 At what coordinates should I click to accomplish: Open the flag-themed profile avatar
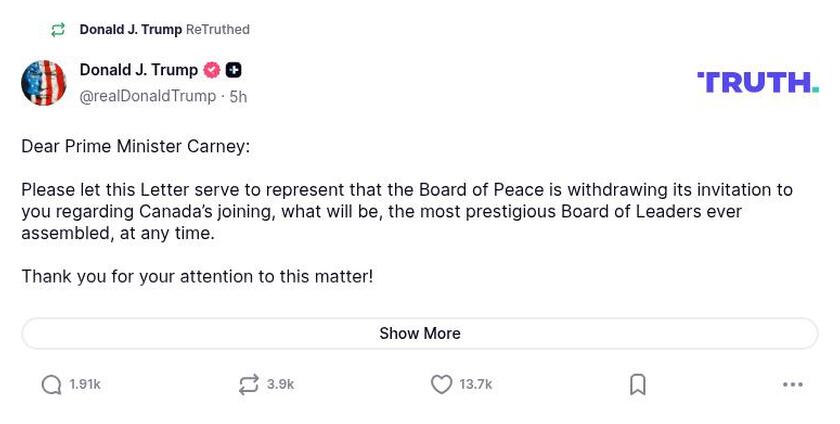click(x=44, y=83)
